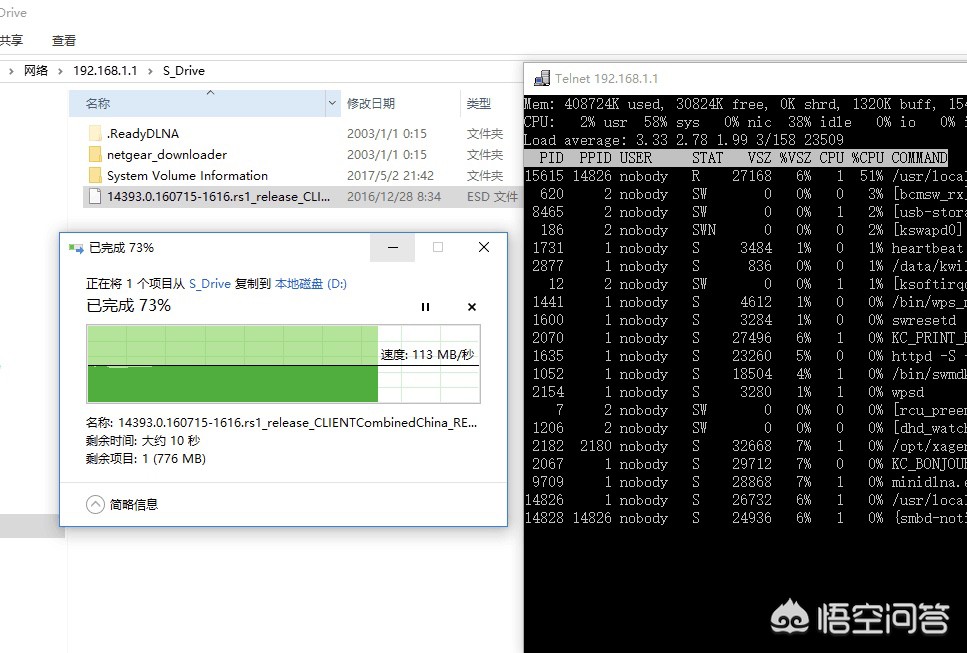Click the 2016/12/28 8:34 modified date
Screen dimensions: 967x653
pos(394,197)
